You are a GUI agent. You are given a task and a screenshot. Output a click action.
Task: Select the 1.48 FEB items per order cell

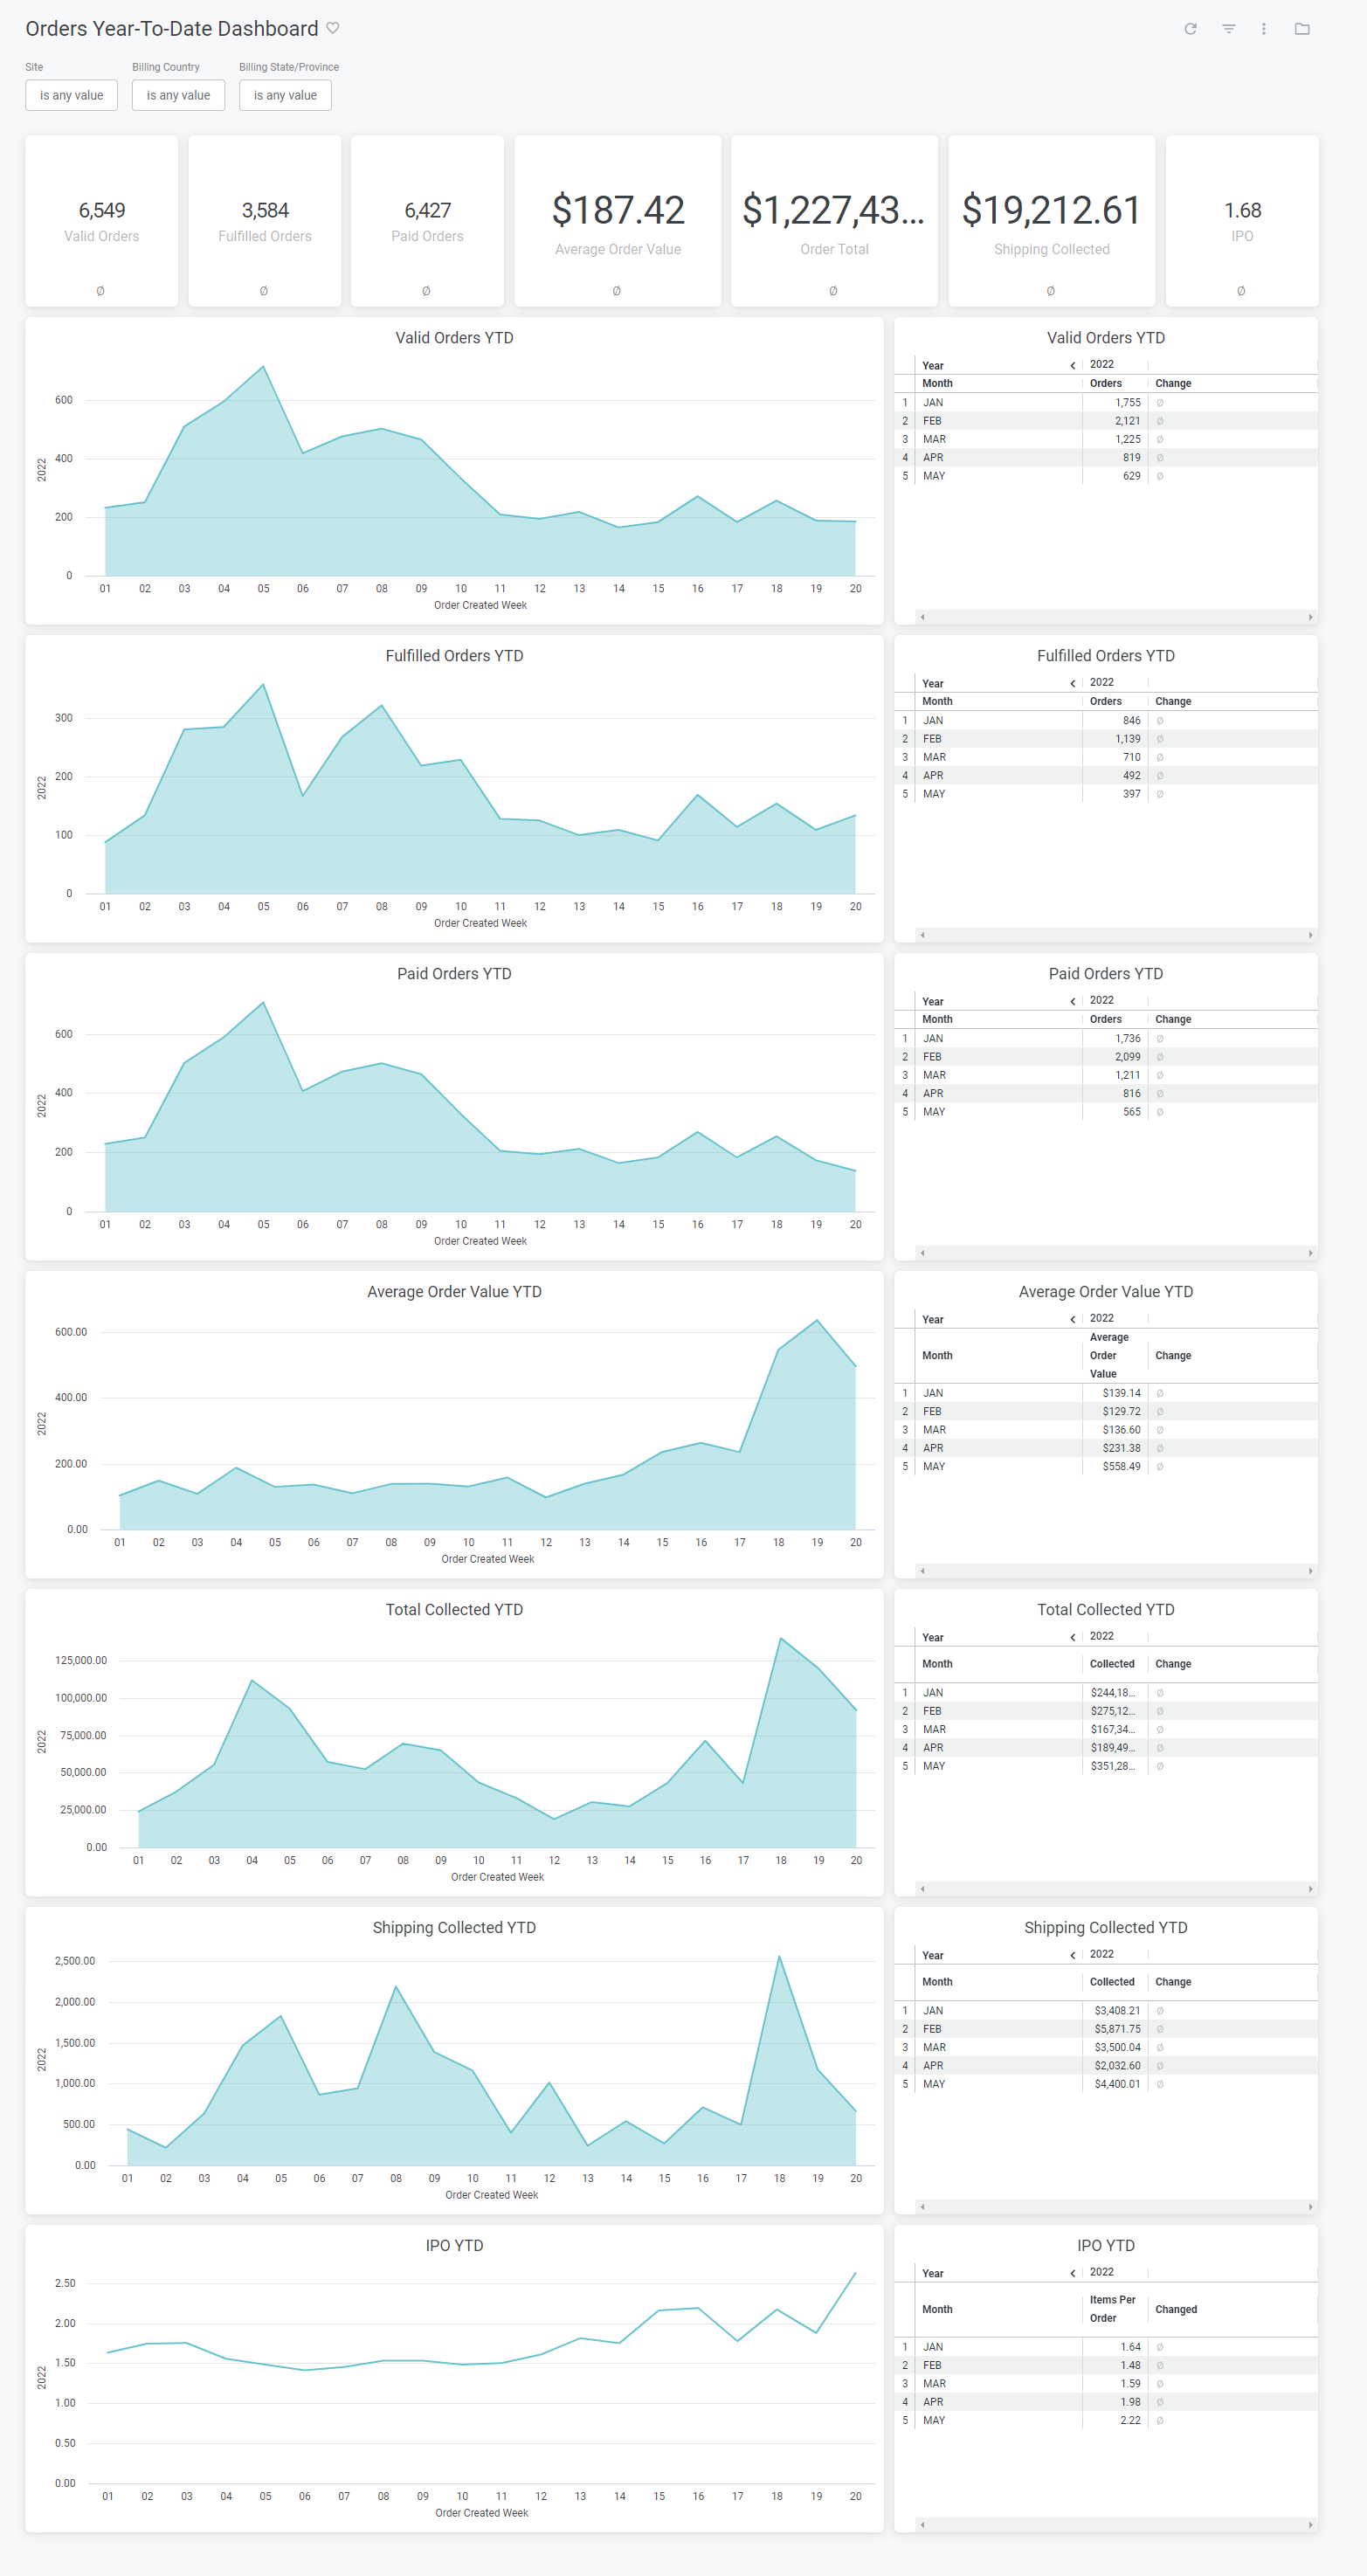(1114, 2365)
